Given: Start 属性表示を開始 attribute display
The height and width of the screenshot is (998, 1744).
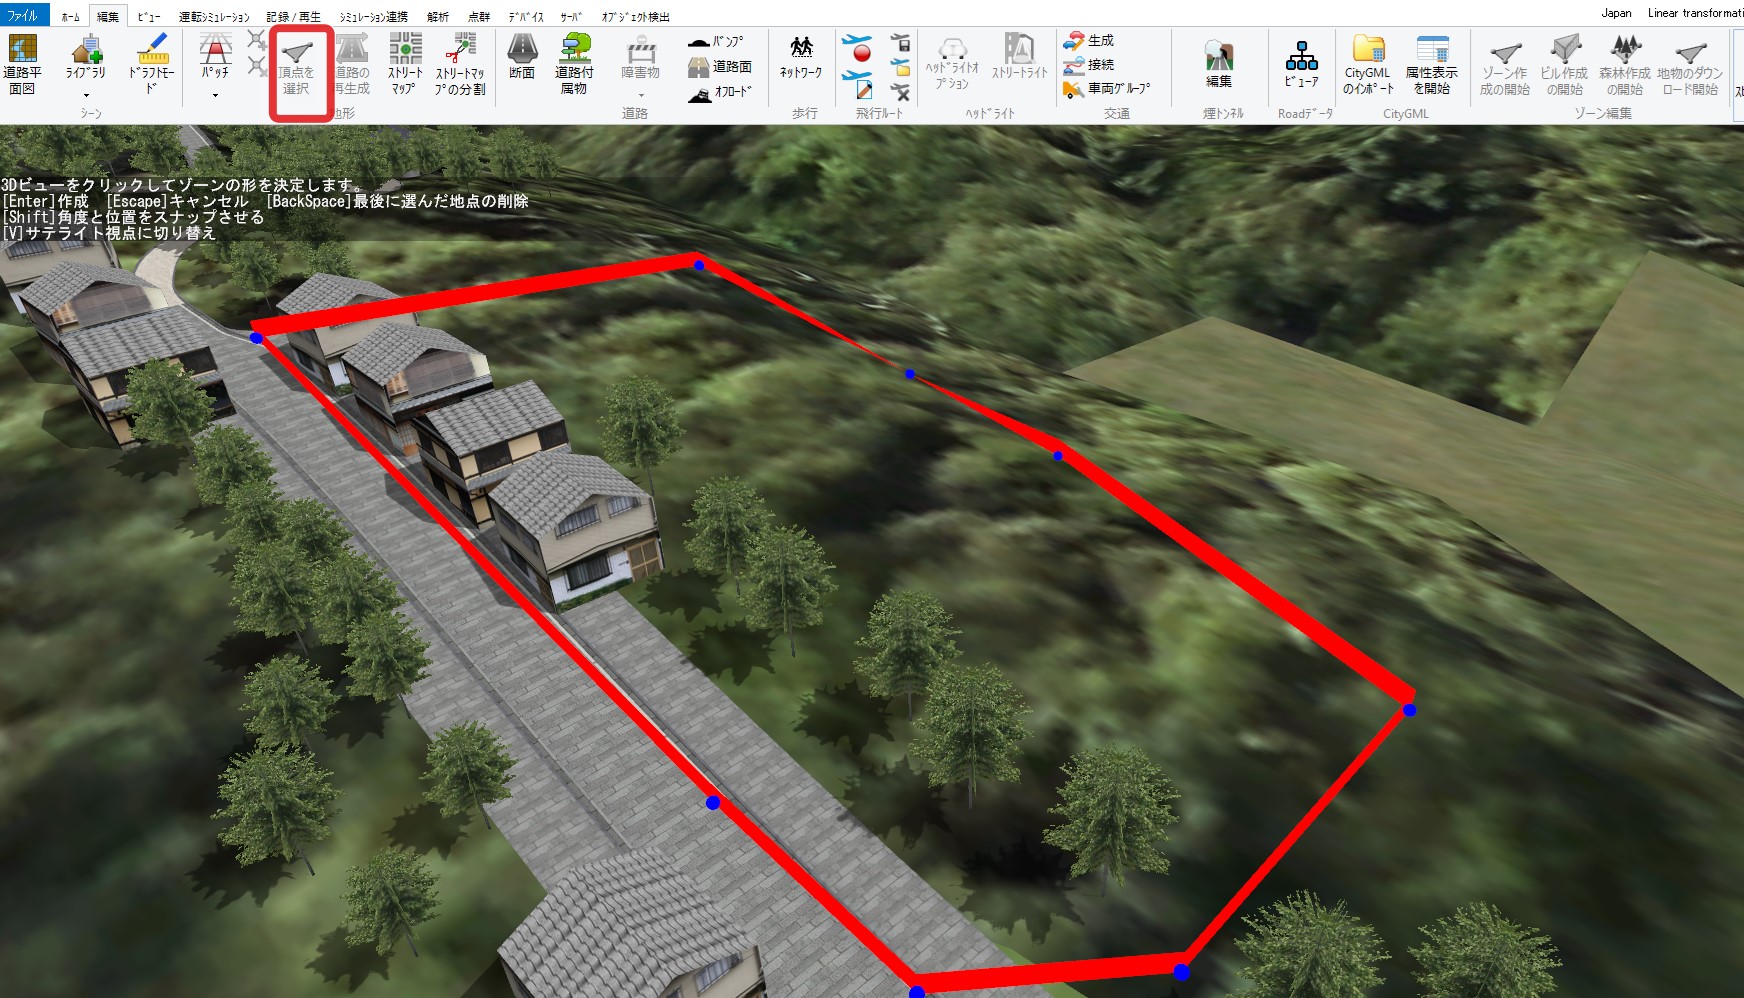Looking at the screenshot, I should (1432, 65).
